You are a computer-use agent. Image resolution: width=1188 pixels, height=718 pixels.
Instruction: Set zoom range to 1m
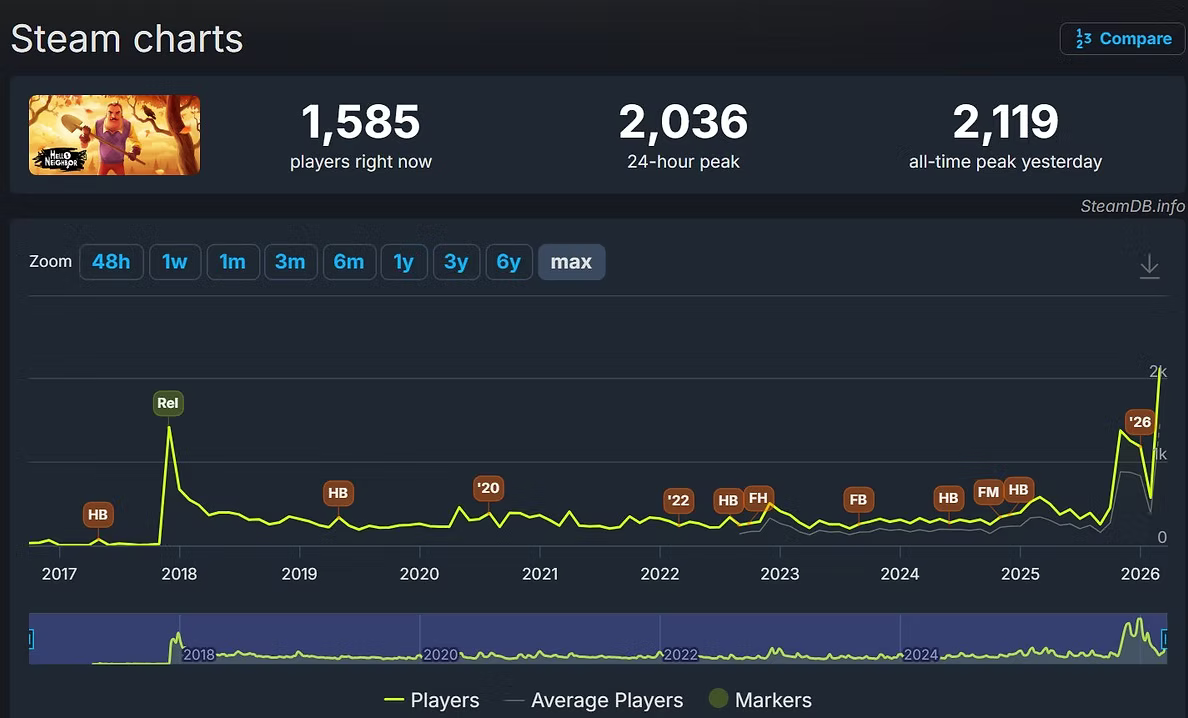click(x=233, y=262)
